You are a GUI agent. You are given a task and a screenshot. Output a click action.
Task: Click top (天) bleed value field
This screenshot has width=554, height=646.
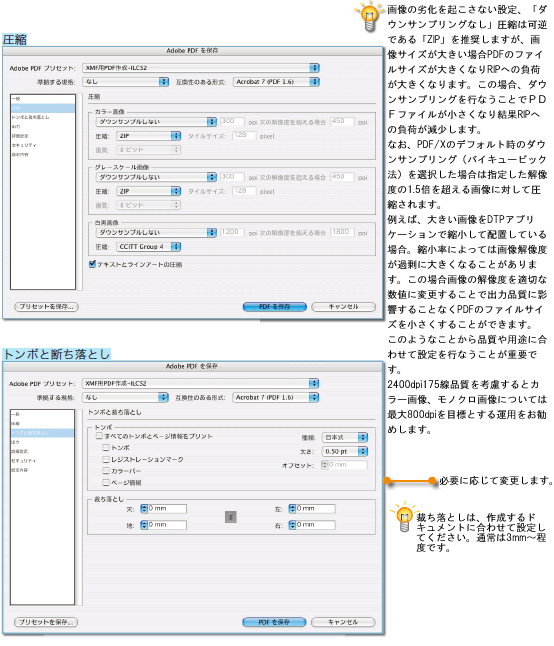tap(167, 508)
